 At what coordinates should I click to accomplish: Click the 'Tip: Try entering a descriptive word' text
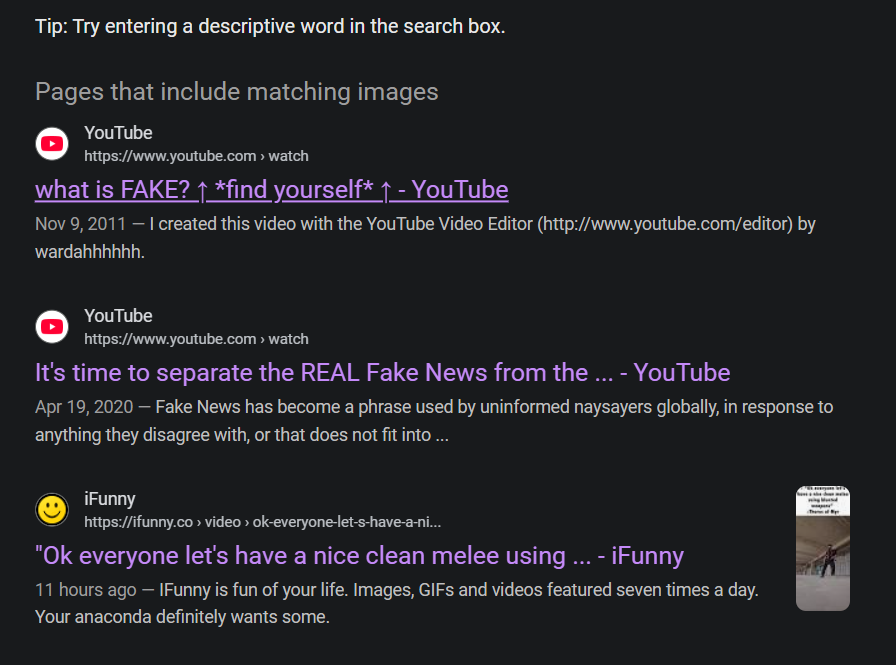[270, 26]
